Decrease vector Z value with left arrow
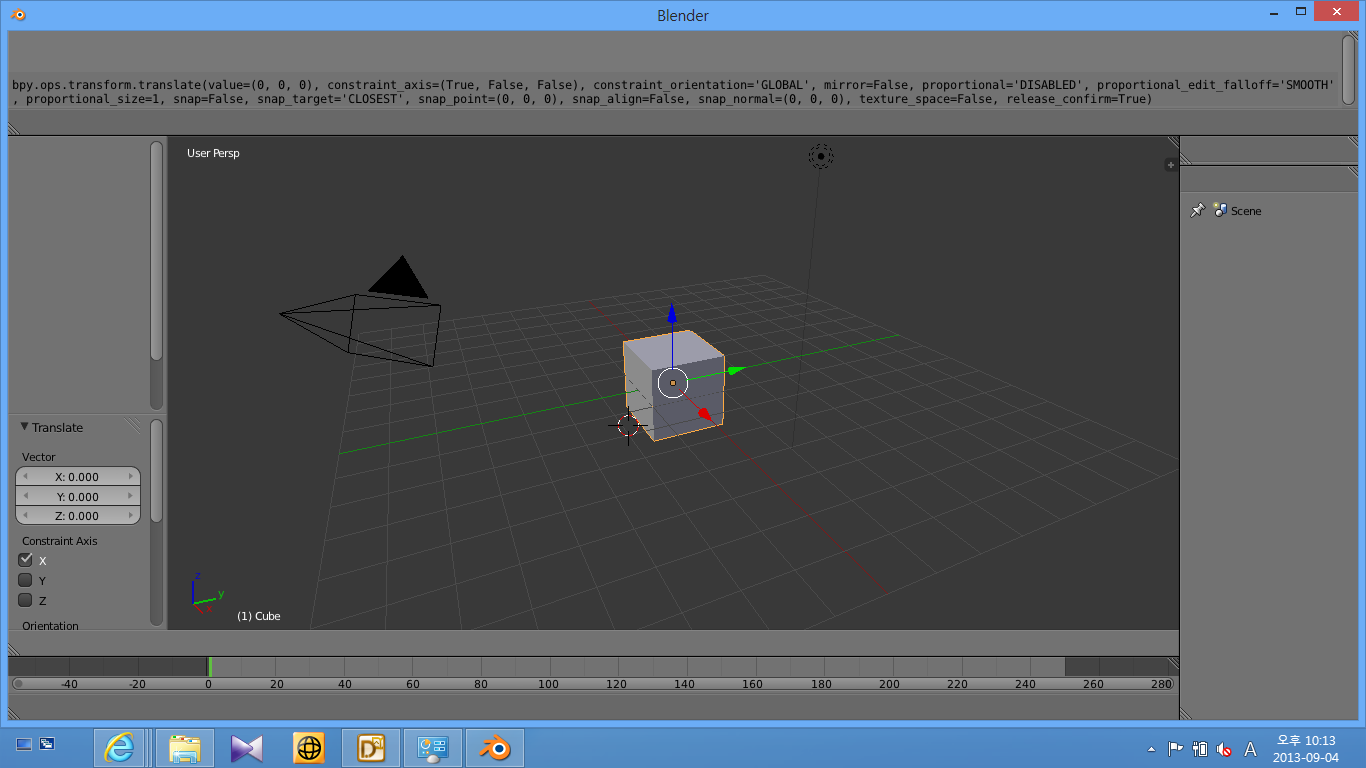The height and width of the screenshot is (768, 1366). pos(25,516)
